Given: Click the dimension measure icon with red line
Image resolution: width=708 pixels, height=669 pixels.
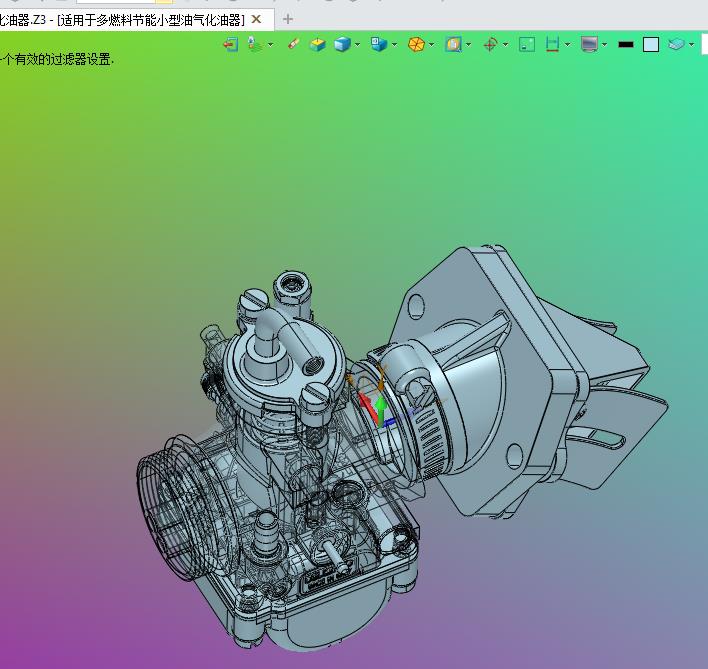Looking at the screenshot, I should [552, 44].
